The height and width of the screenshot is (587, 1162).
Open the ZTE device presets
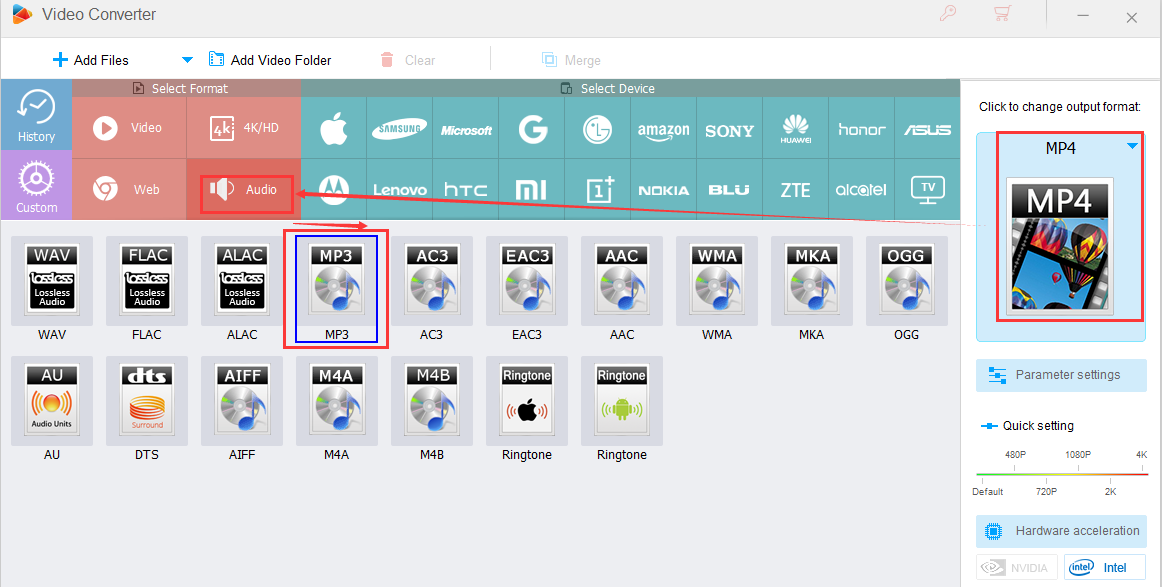click(x=795, y=190)
